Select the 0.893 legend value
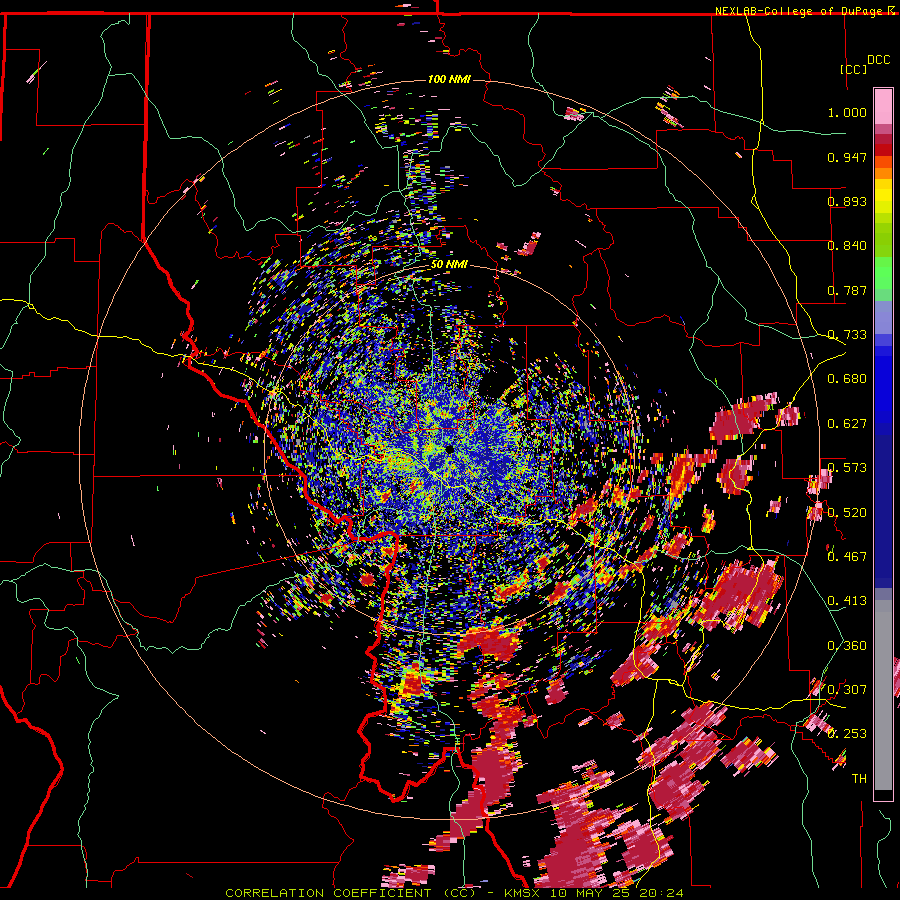 pos(847,201)
